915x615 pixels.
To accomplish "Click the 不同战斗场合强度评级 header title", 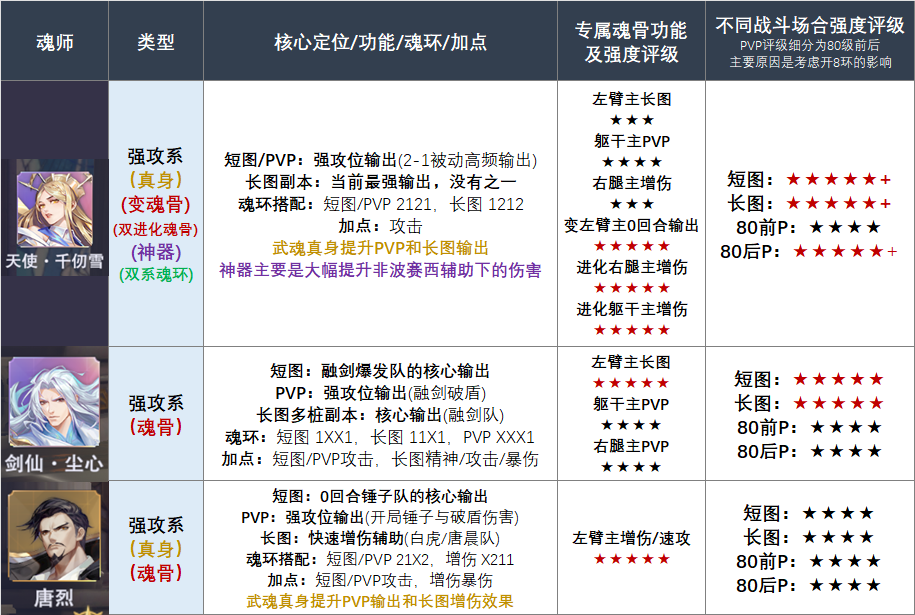I will click(810, 27).
